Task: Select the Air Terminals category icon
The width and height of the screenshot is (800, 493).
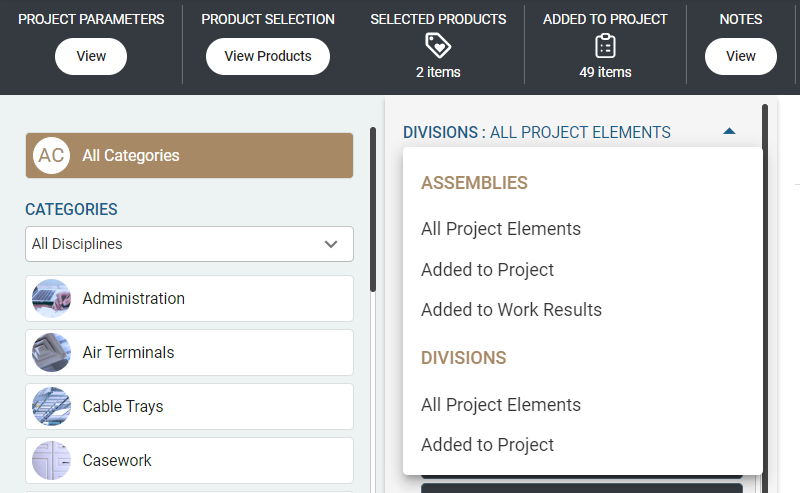Action: [x=52, y=353]
